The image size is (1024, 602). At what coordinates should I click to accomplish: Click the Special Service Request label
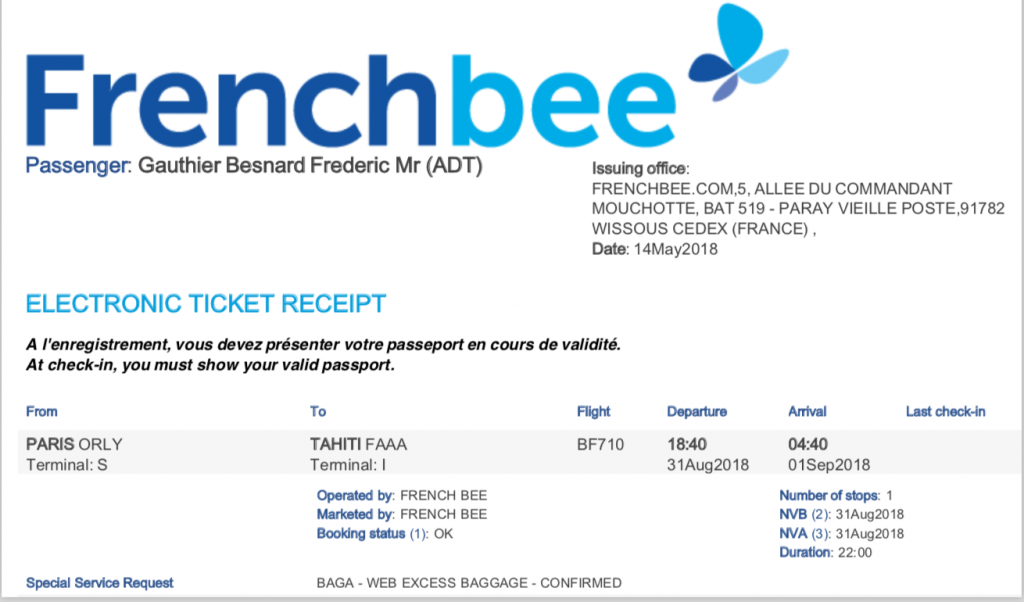(x=100, y=582)
